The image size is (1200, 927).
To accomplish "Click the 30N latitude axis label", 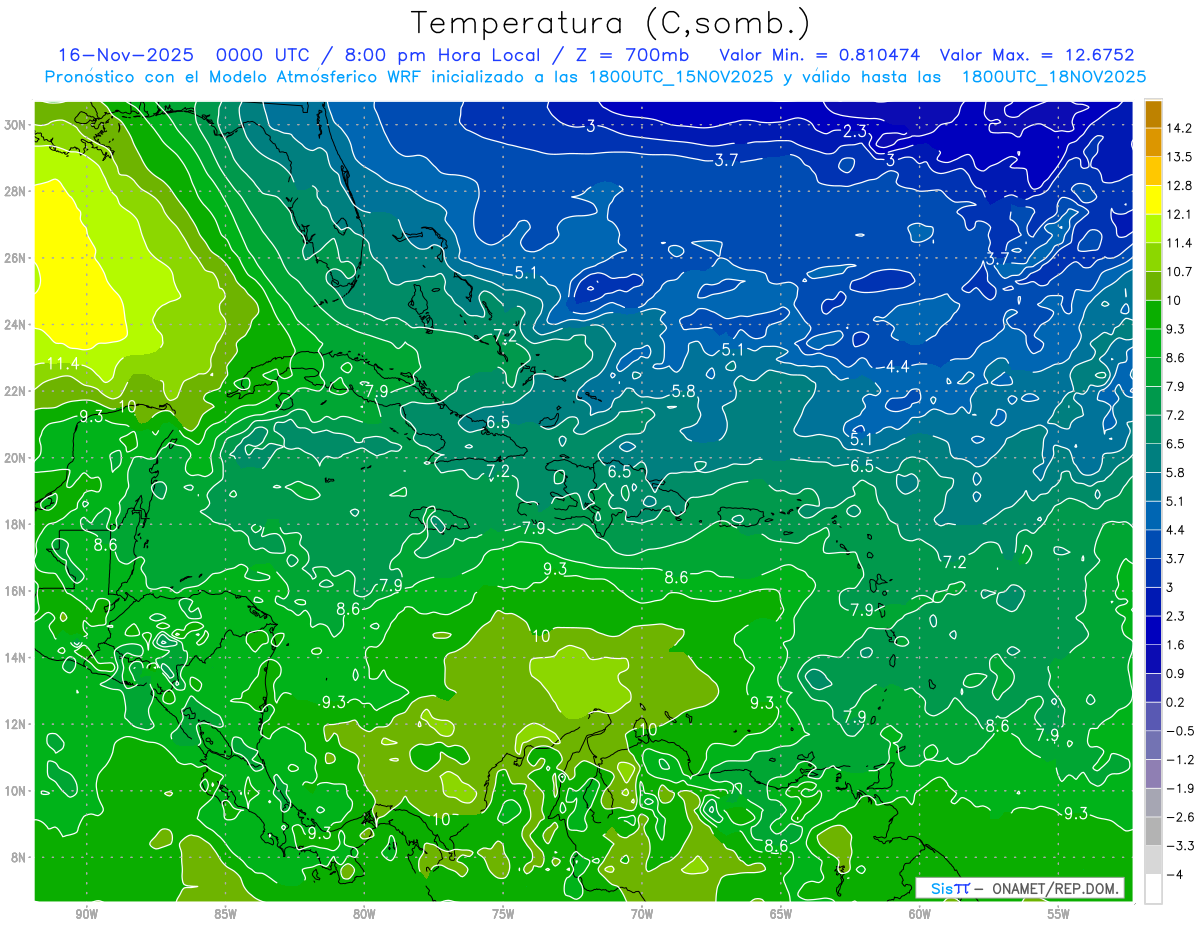I will (x=17, y=124).
